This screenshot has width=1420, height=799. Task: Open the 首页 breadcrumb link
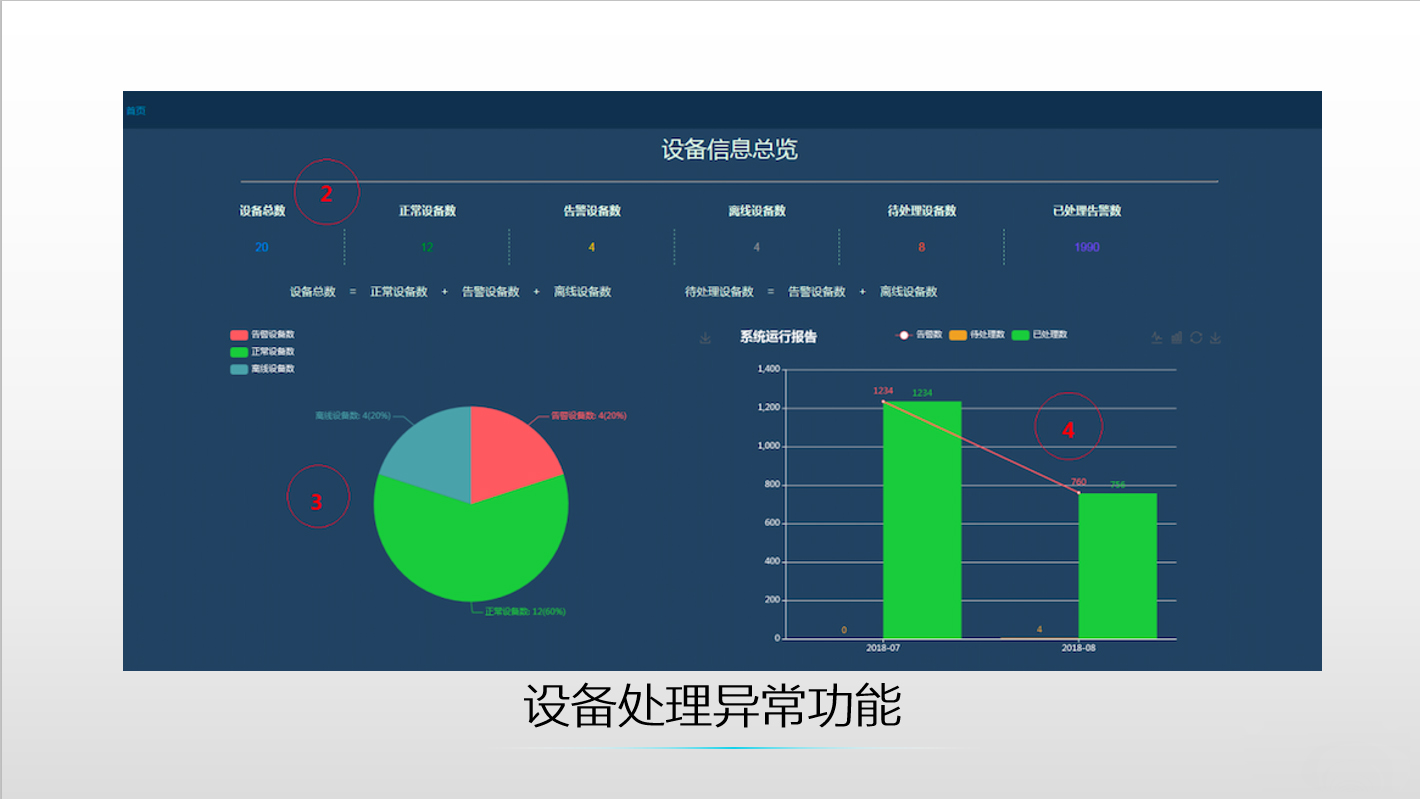point(136,111)
